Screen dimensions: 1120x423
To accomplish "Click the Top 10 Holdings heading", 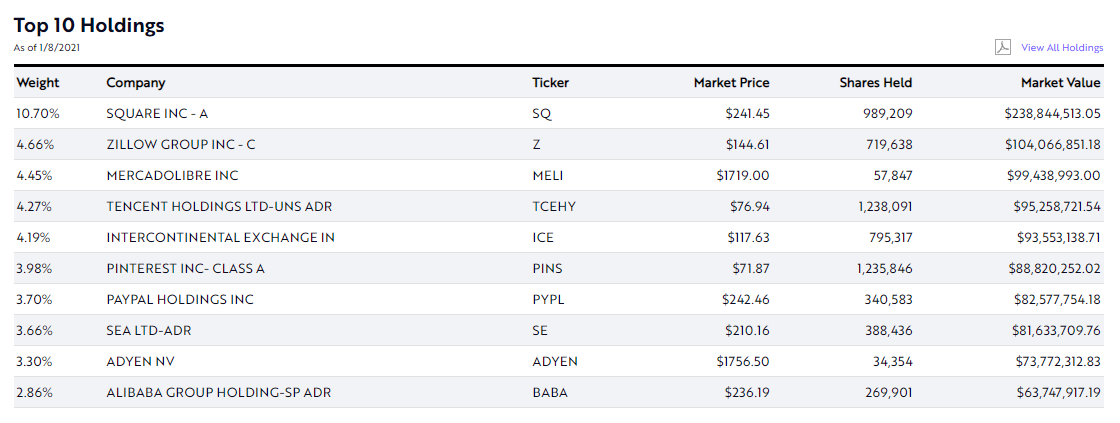I will pos(89,26).
